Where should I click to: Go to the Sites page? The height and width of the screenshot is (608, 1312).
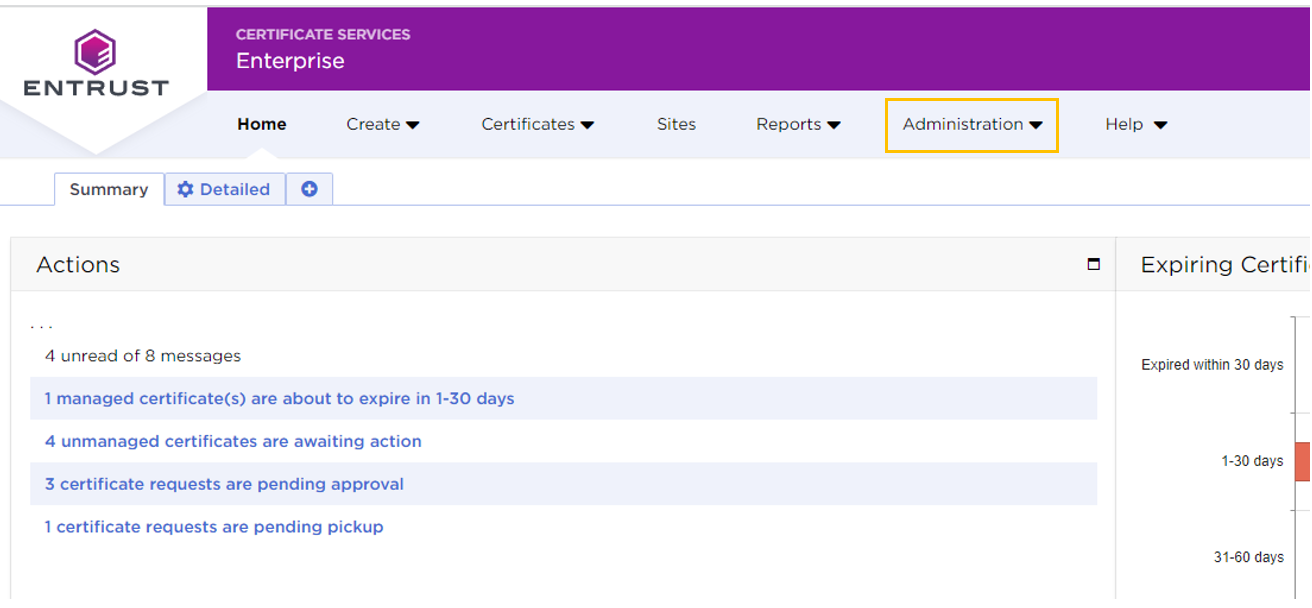click(x=676, y=124)
